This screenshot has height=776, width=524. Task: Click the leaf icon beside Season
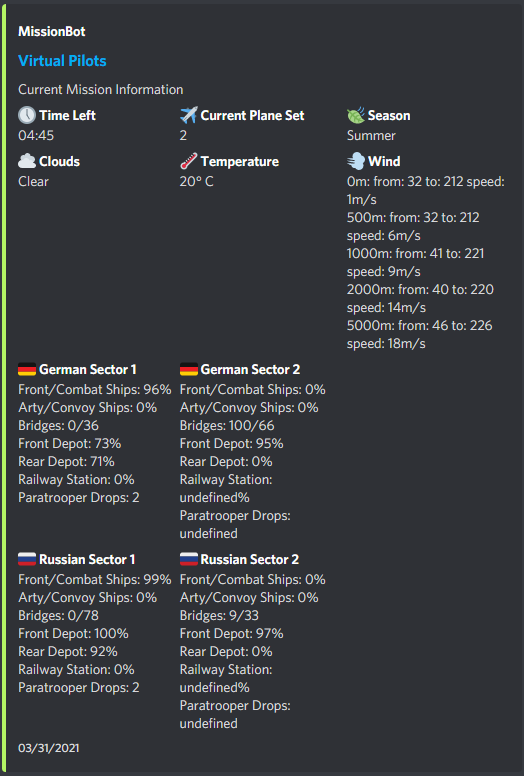pos(356,115)
